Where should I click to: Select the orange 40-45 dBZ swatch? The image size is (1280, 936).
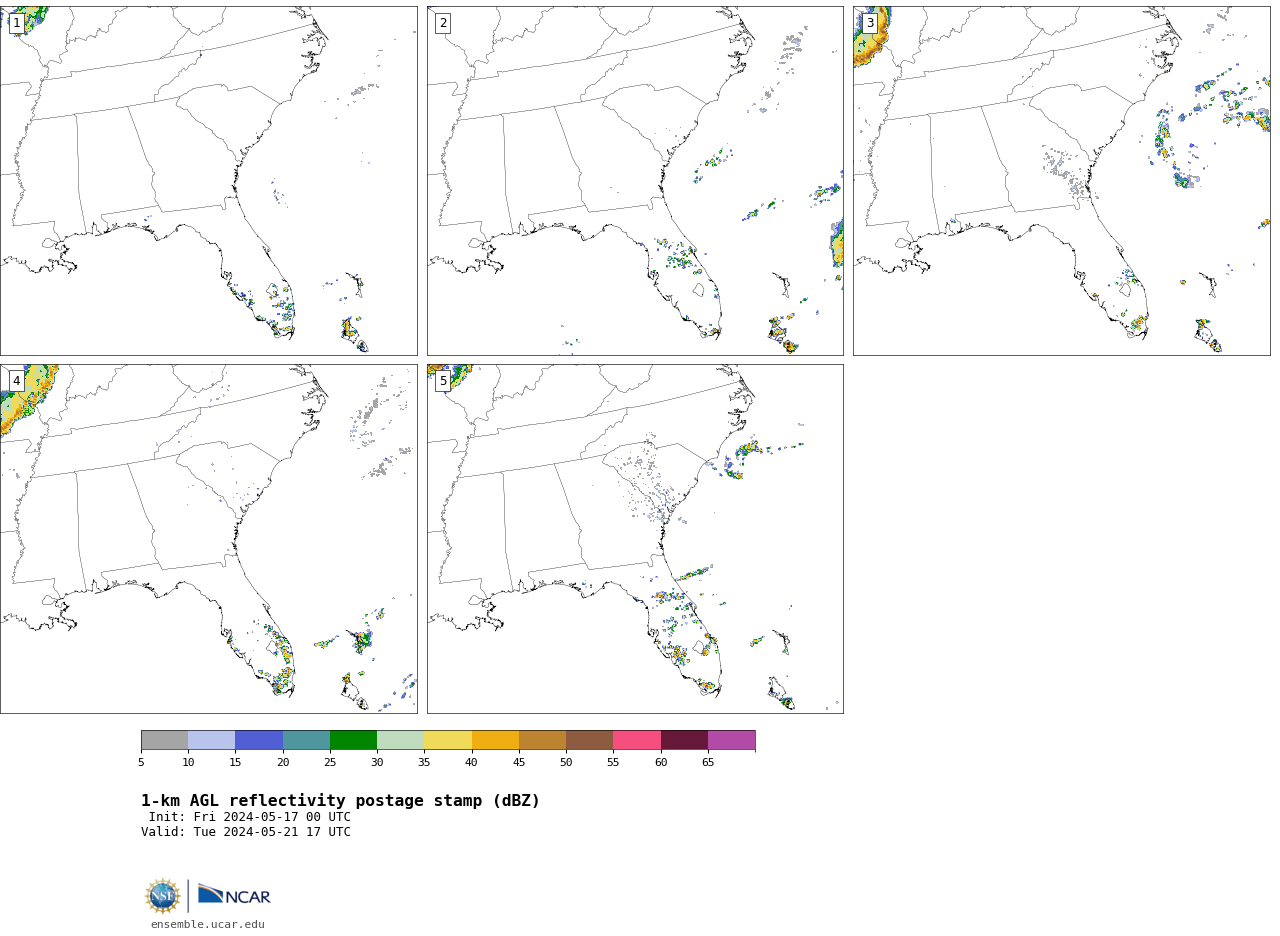point(495,740)
